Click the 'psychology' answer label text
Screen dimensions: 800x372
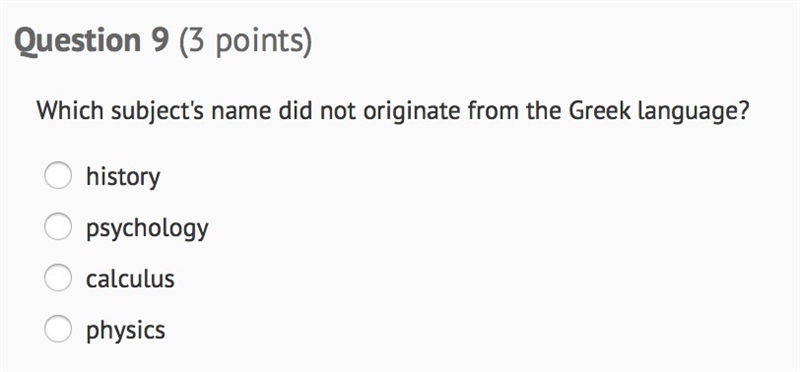click(147, 228)
